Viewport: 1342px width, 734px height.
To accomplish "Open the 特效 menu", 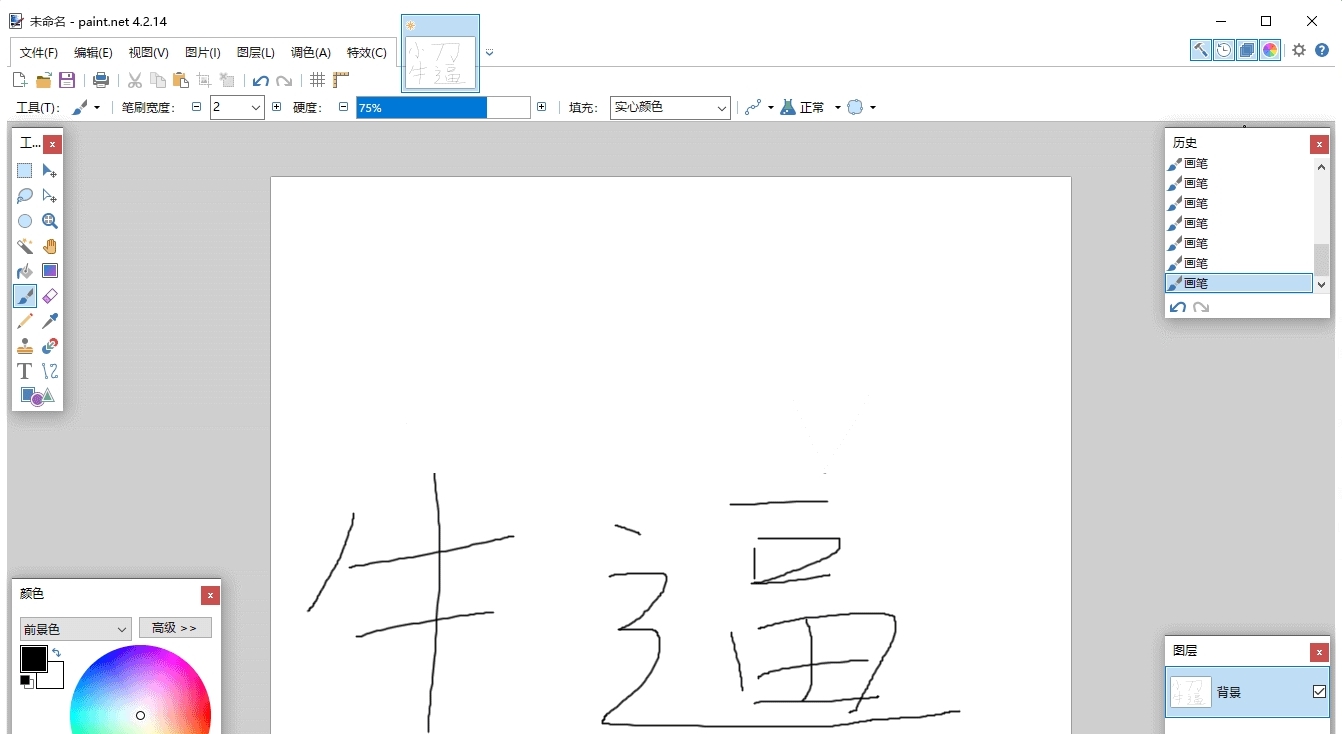I will point(367,52).
